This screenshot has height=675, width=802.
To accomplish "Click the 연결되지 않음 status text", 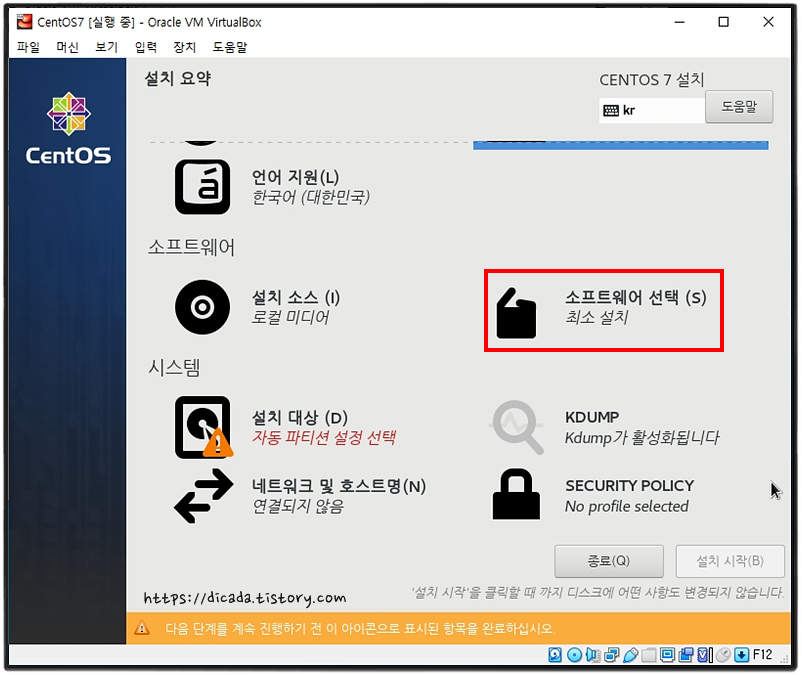I will (298, 506).
